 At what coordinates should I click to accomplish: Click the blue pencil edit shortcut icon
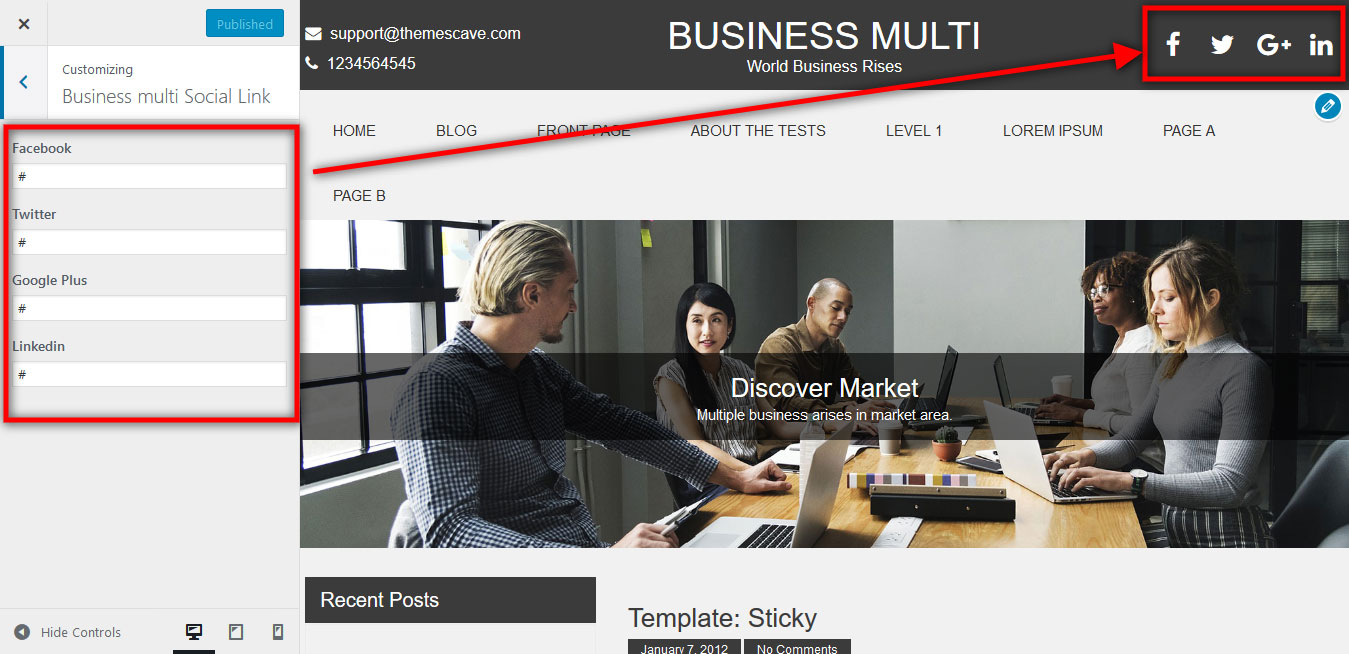click(x=1327, y=105)
